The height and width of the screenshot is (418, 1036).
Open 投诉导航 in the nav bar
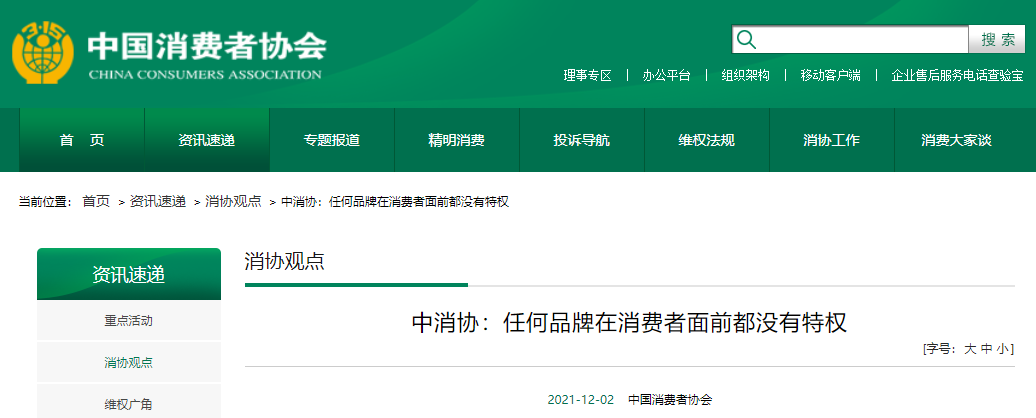[582, 140]
